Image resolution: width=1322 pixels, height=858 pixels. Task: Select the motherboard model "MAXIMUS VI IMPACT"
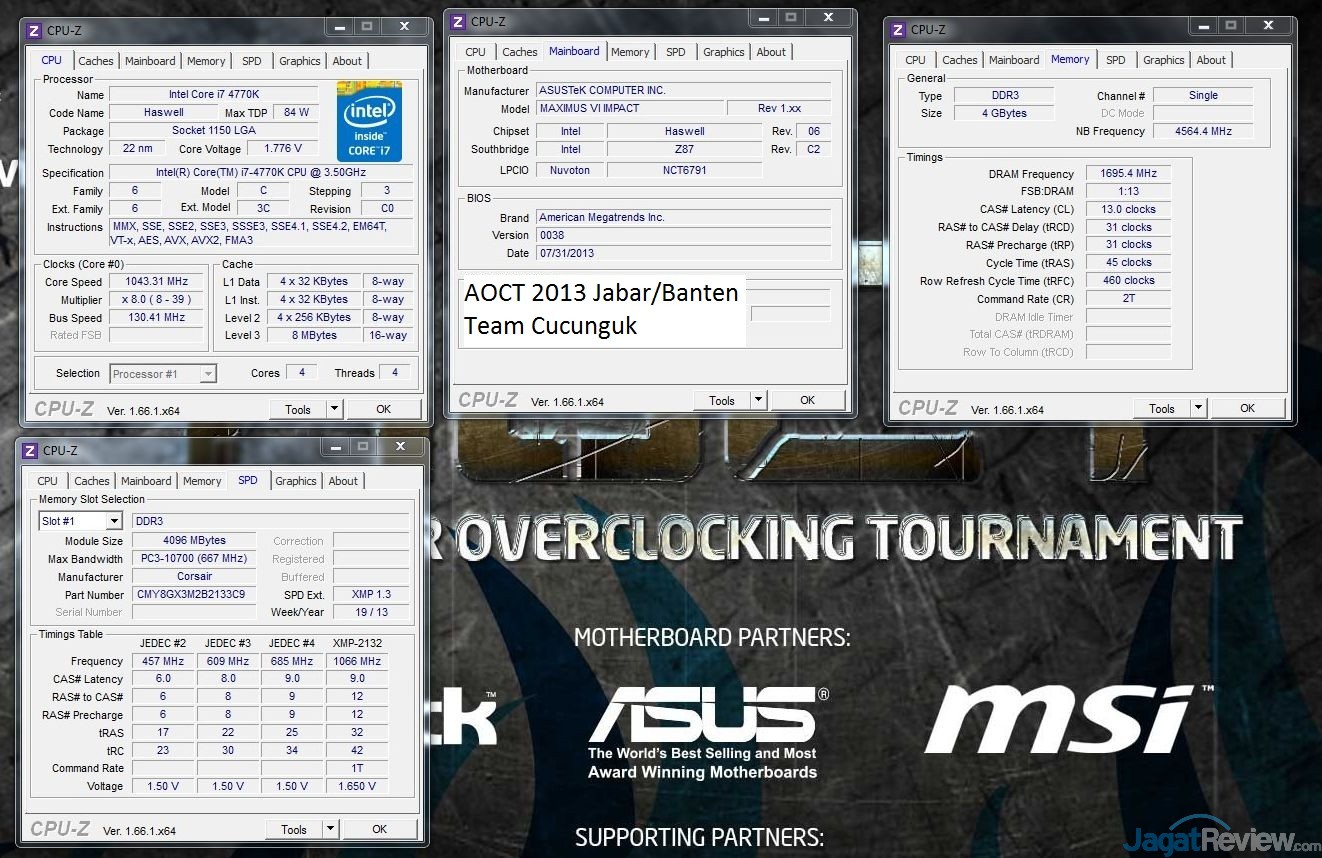629,108
